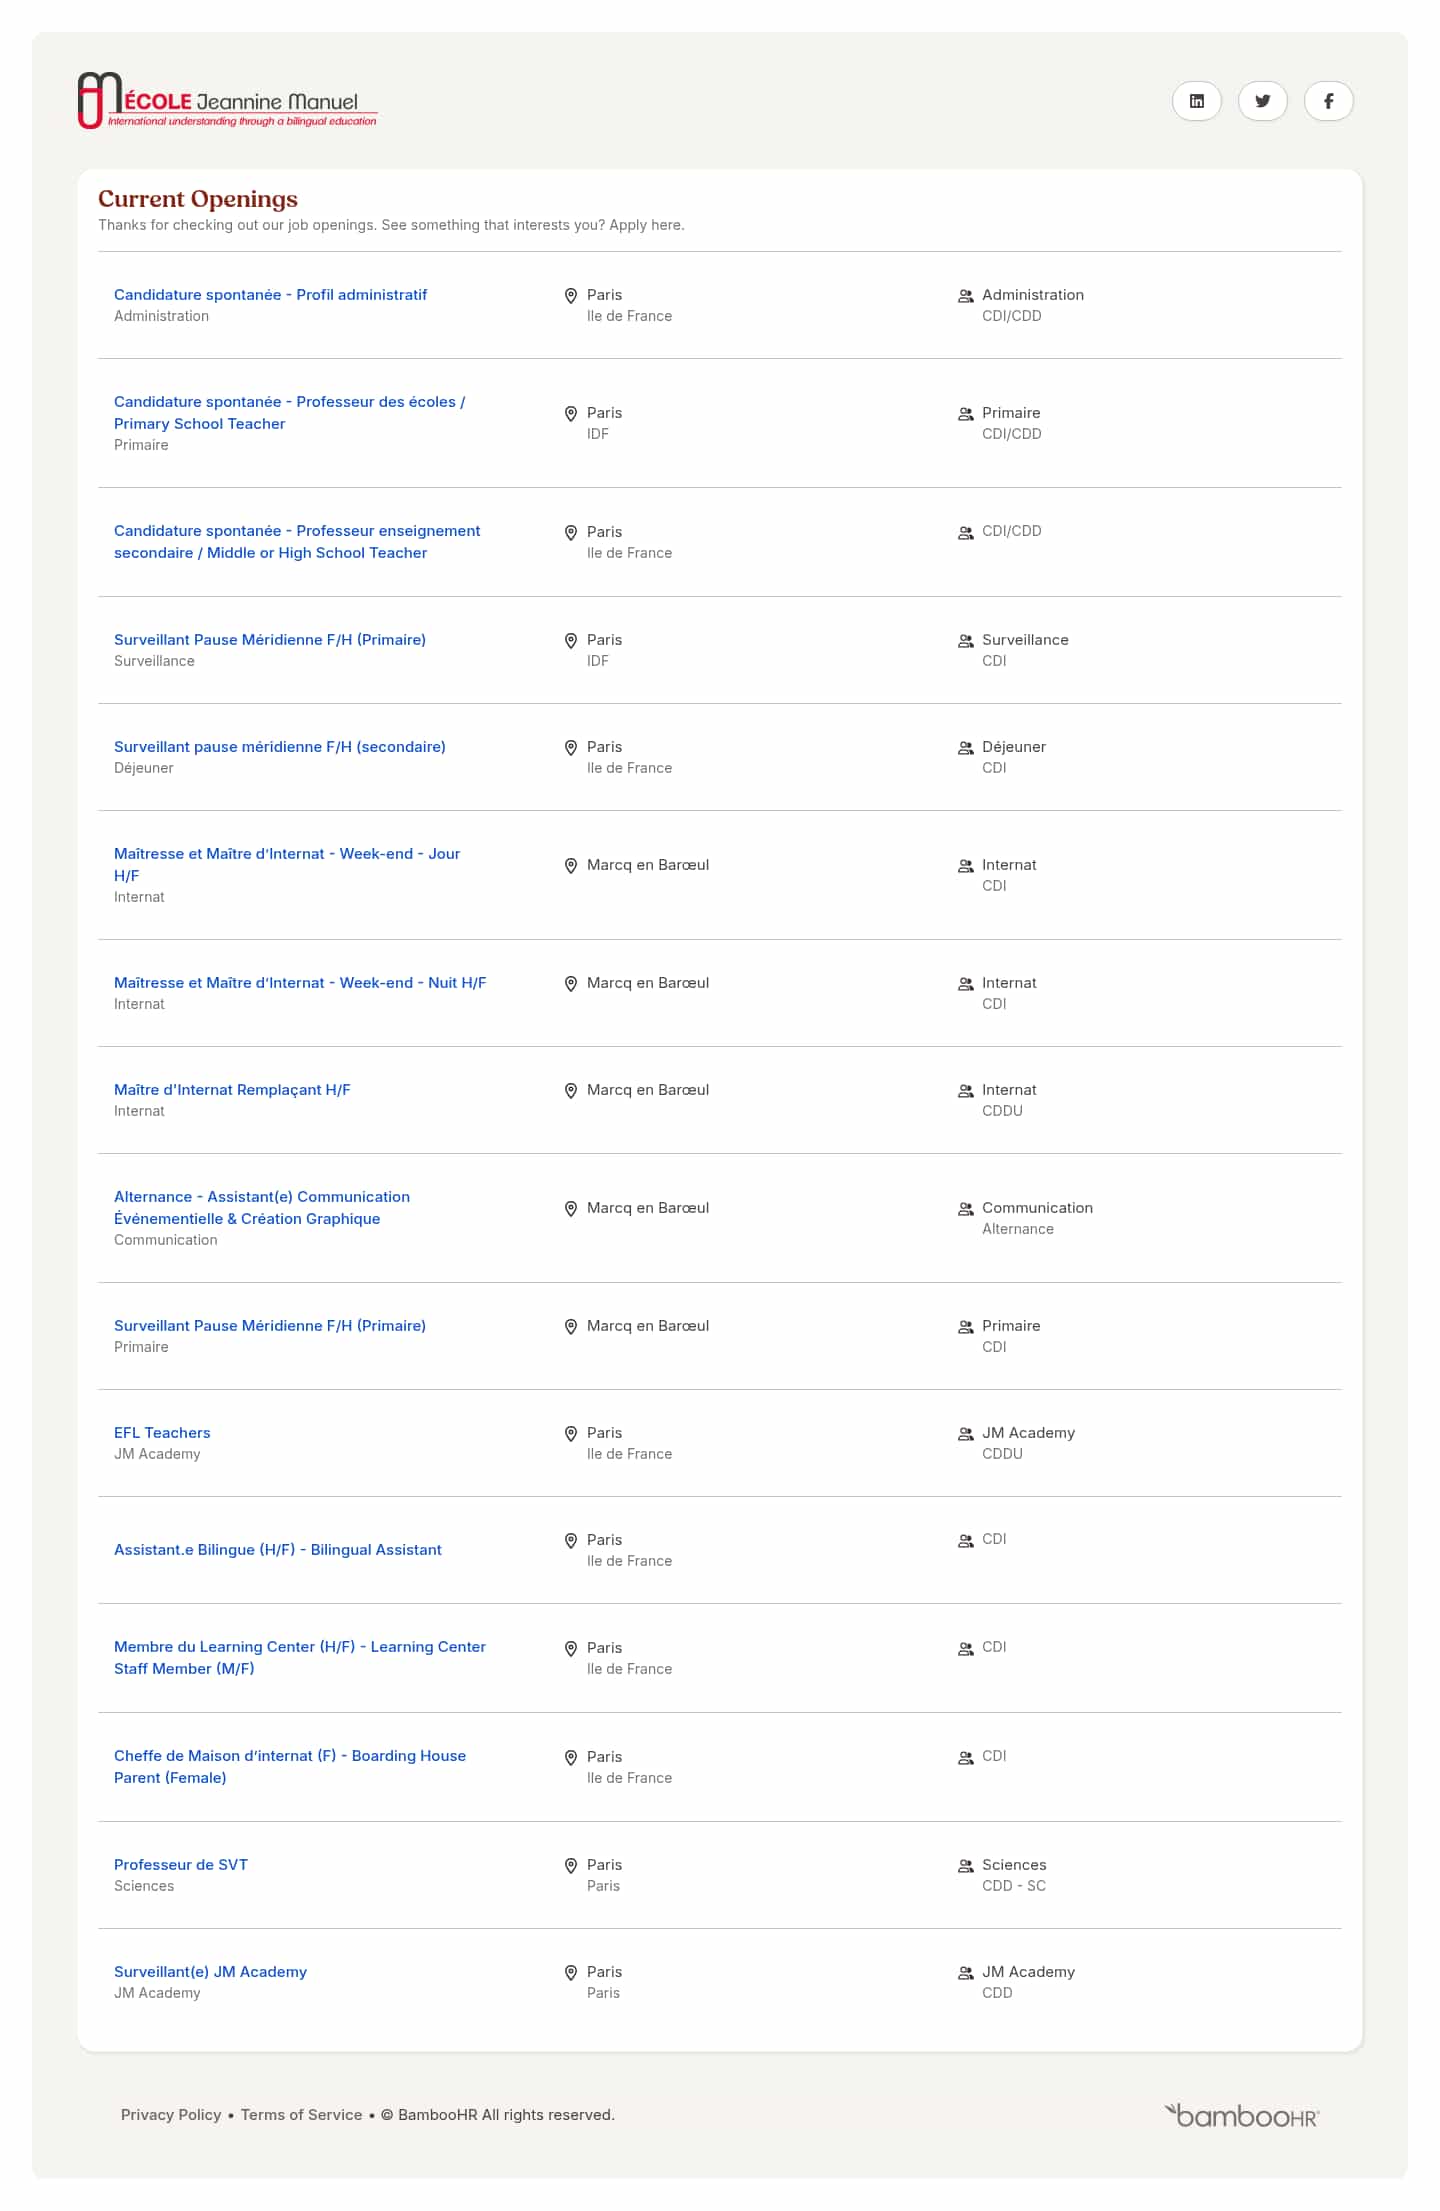Open the EFL Teachers job listing
The width and height of the screenshot is (1440, 2211).
tap(162, 1433)
